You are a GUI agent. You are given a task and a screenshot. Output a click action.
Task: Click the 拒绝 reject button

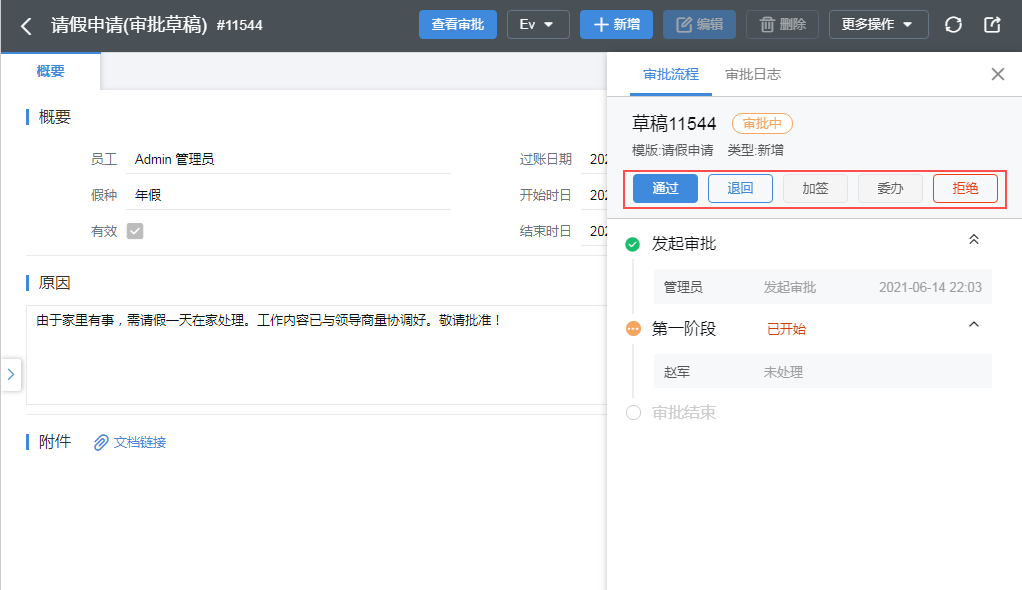(965, 188)
